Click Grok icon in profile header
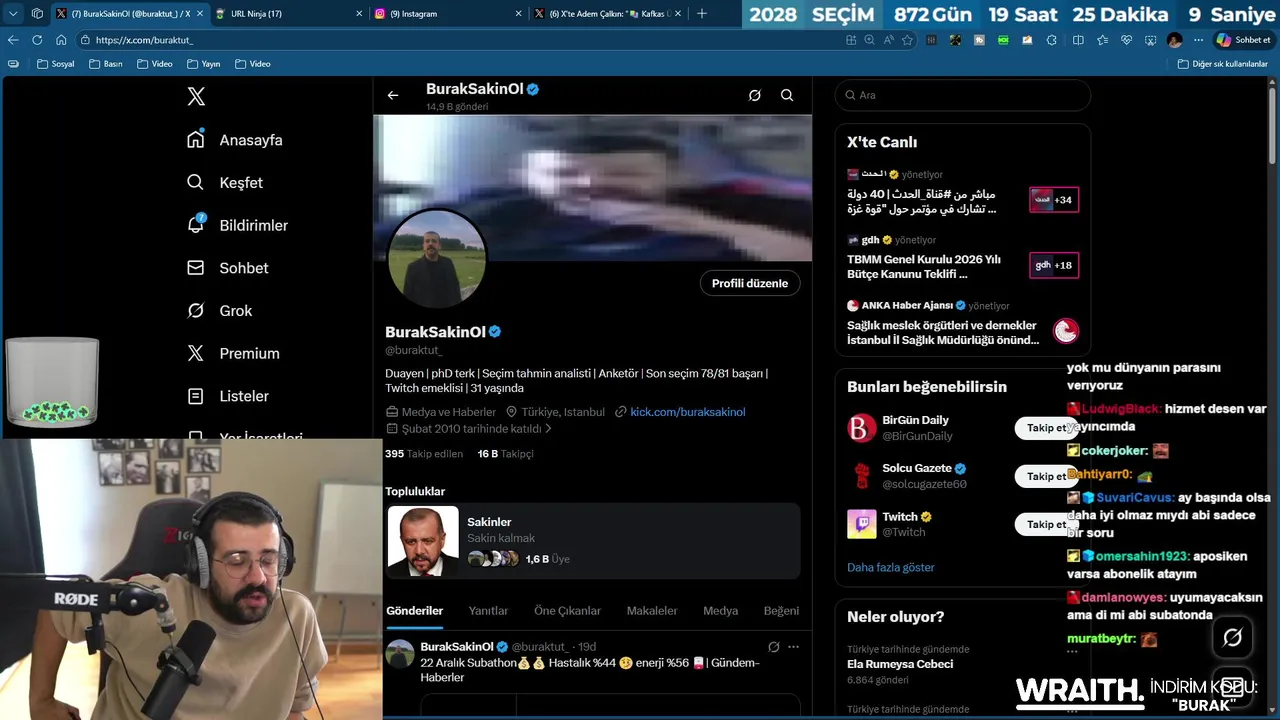This screenshot has height=720, width=1280. pos(755,95)
